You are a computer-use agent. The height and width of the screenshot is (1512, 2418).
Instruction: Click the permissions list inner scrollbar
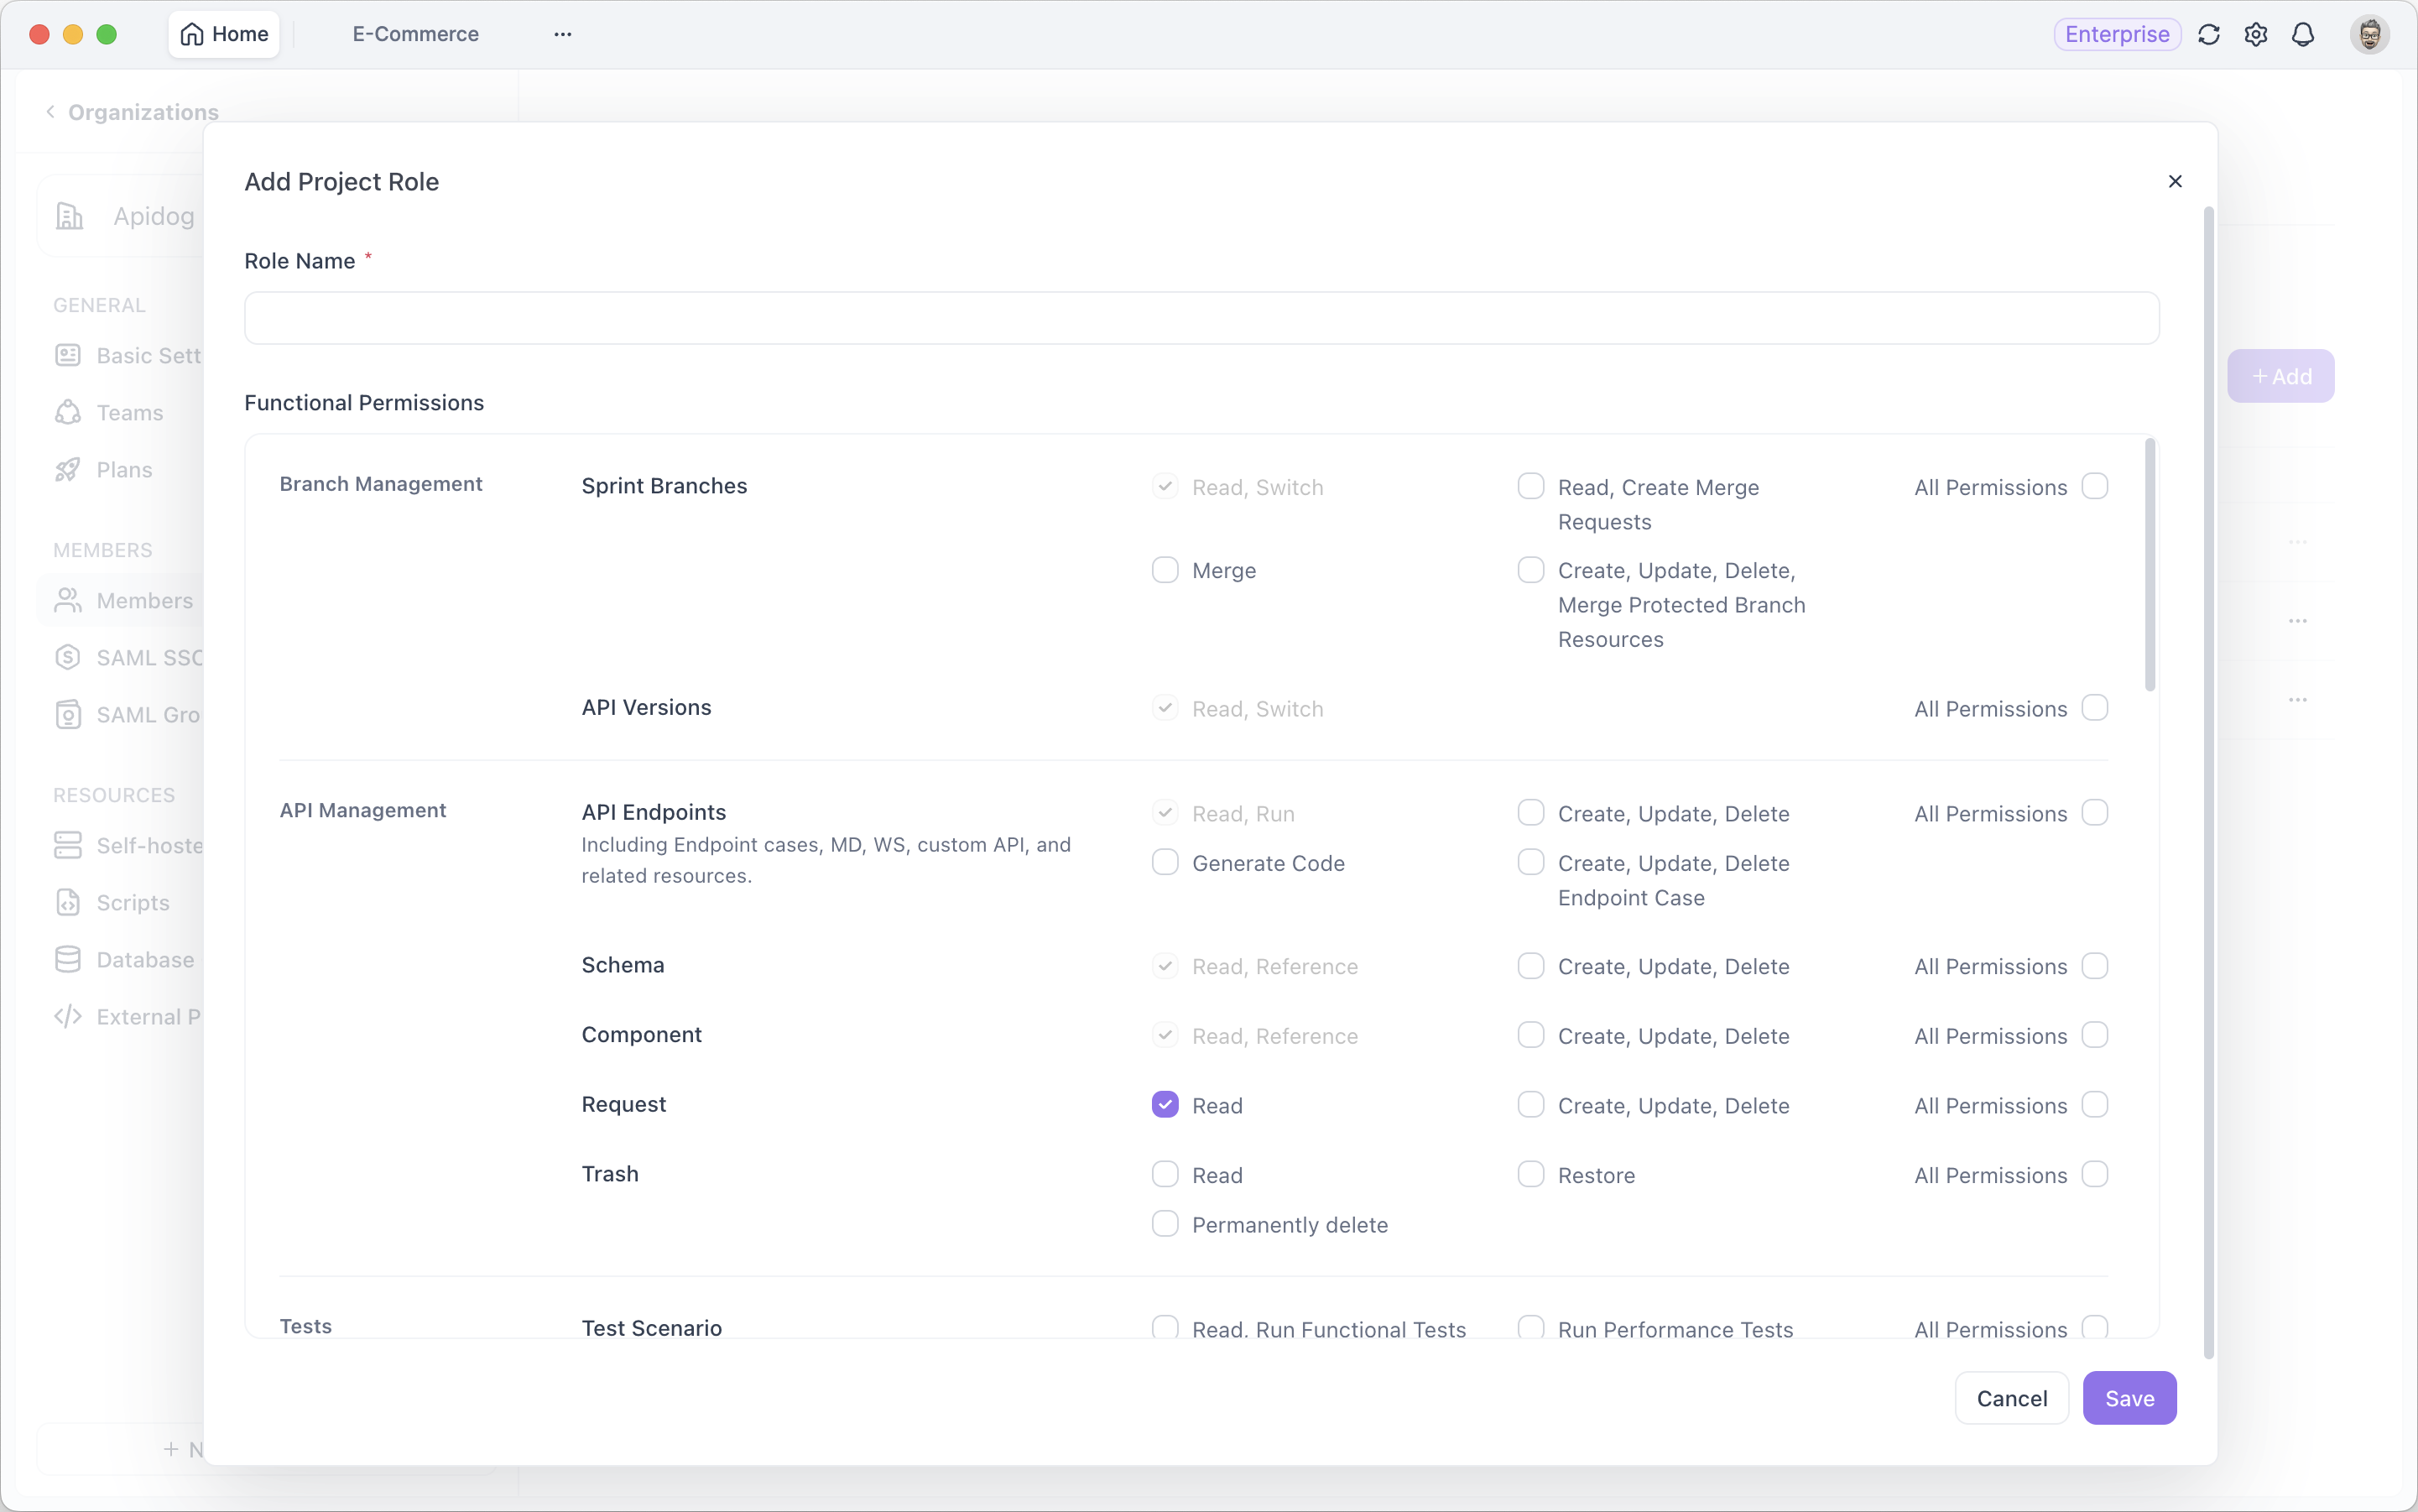click(x=2150, y=565)
